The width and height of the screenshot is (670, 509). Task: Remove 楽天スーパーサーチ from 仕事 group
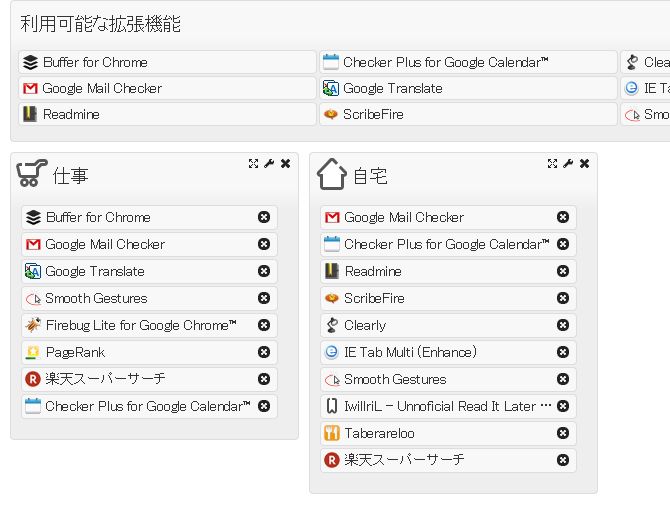pyautogui.click(x=264, y=379)
